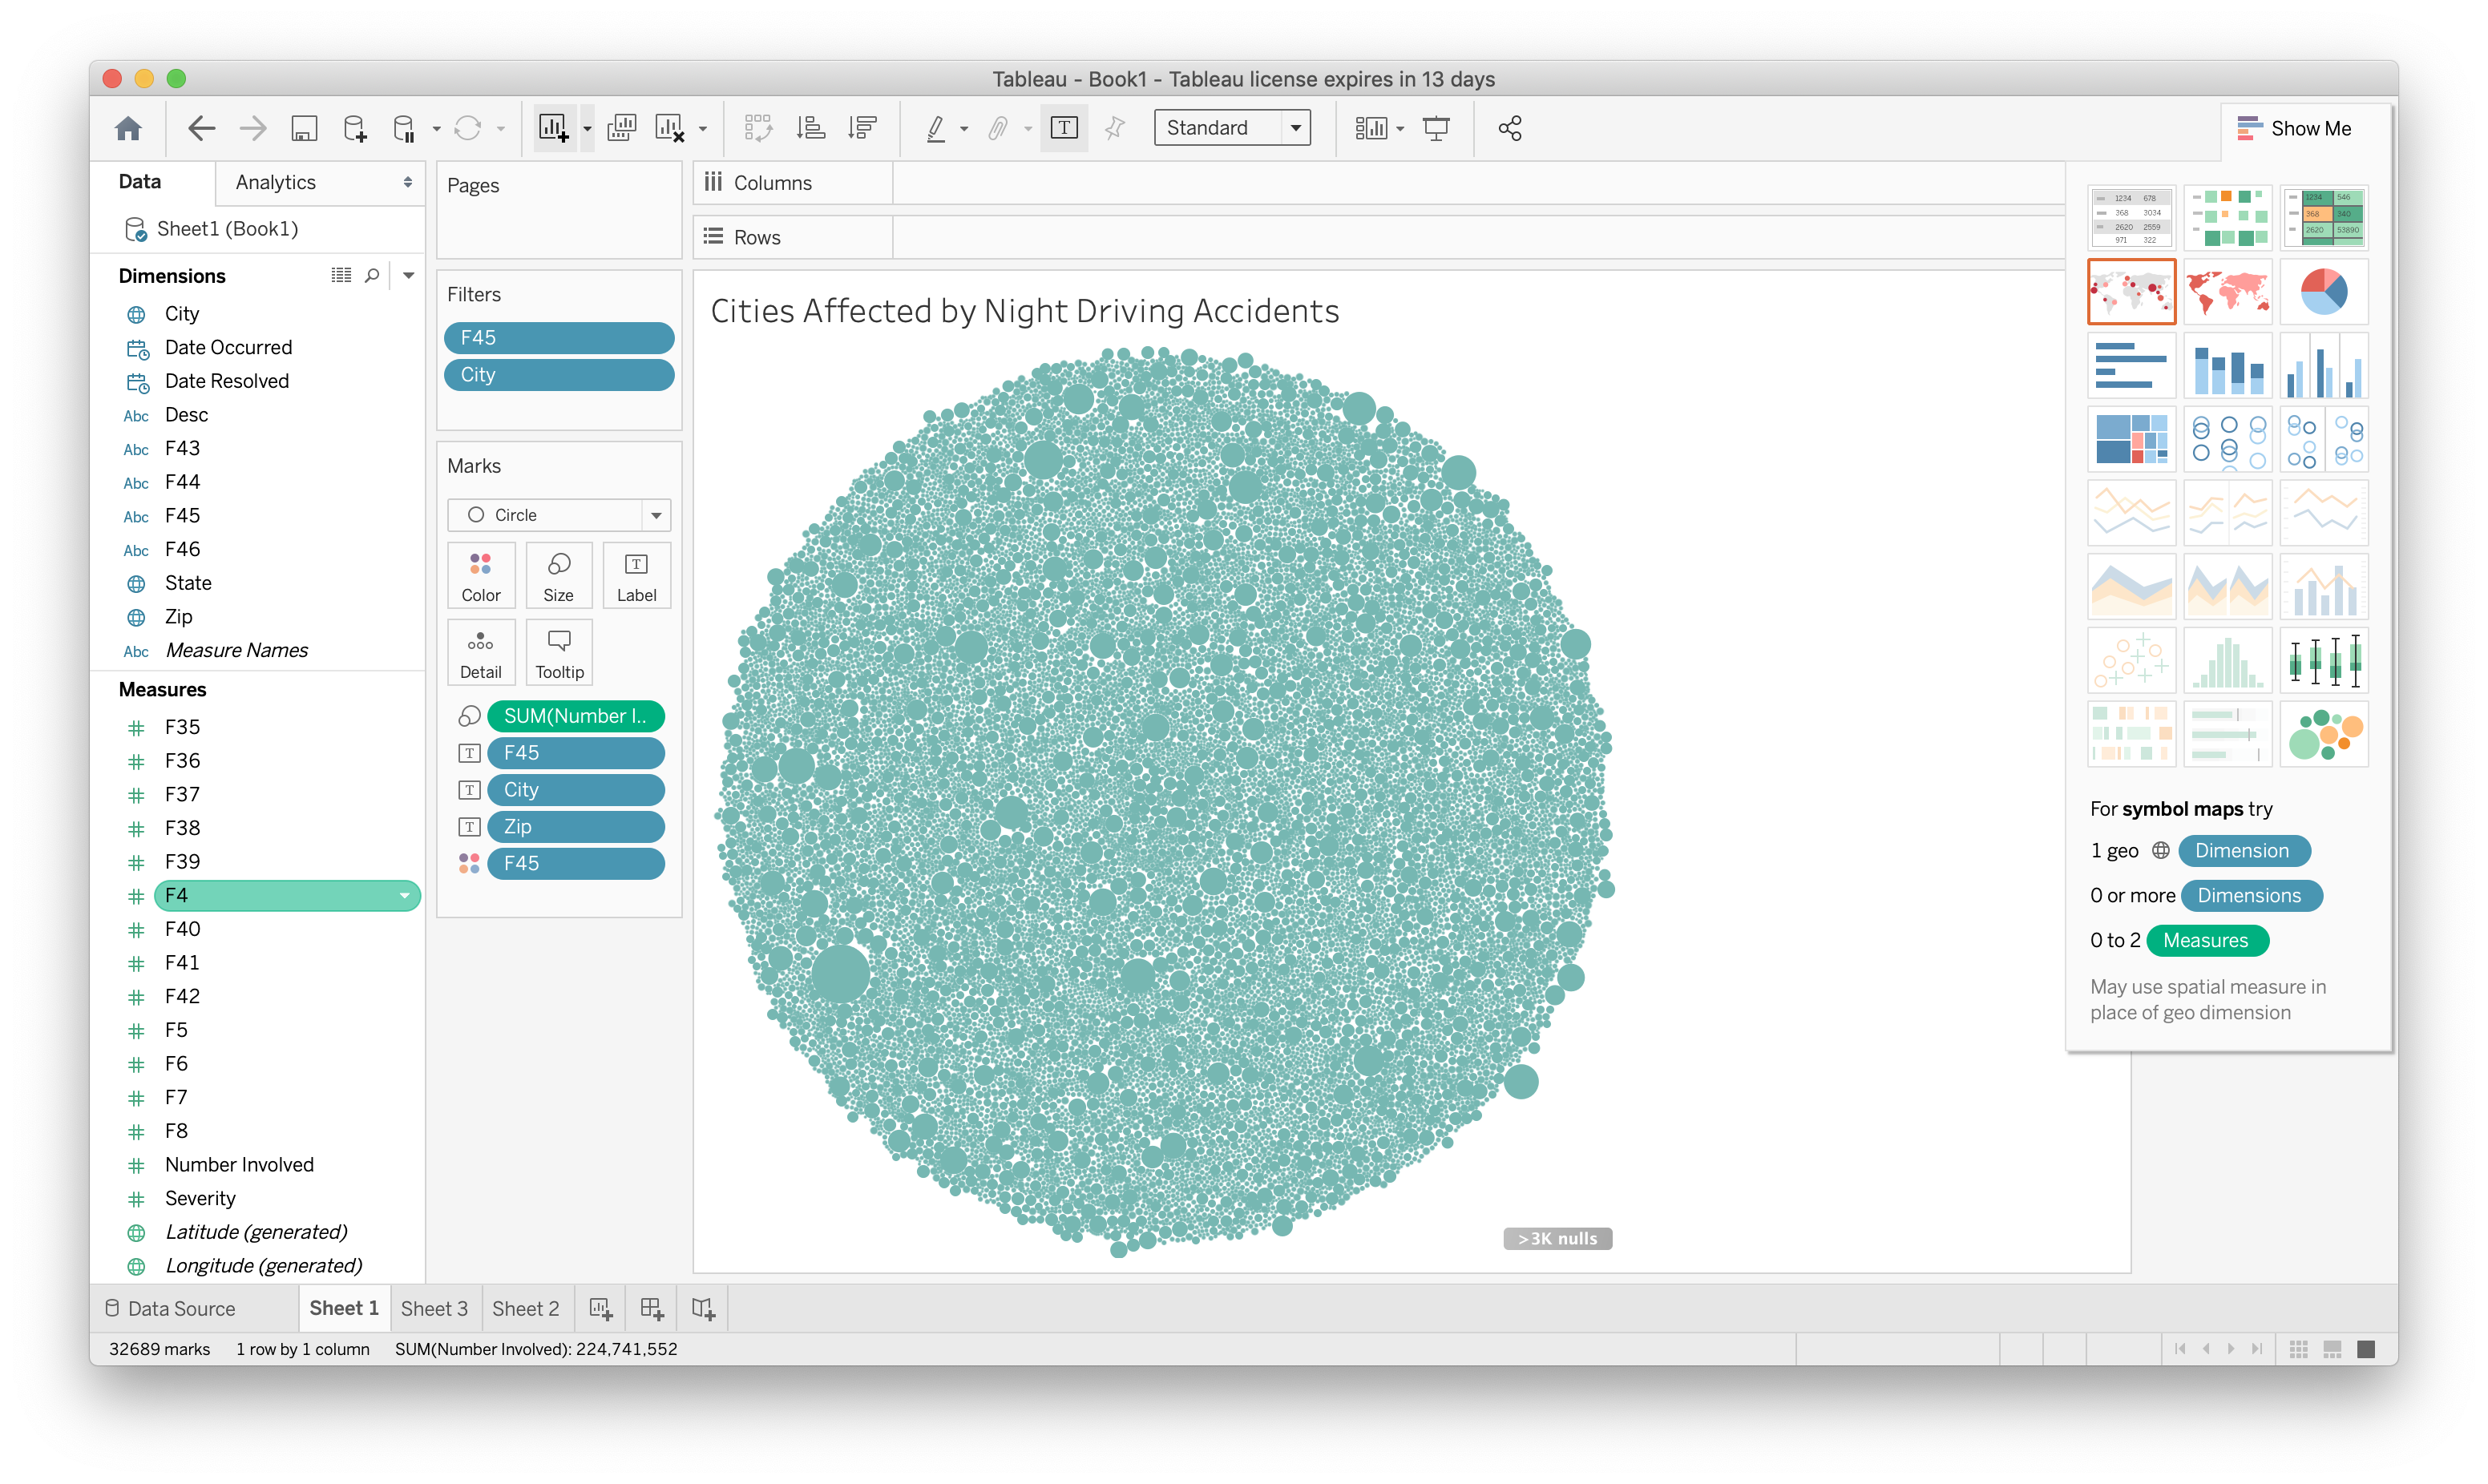Select the packed bubbles chart thumbnail

(x=2323, y=735)
